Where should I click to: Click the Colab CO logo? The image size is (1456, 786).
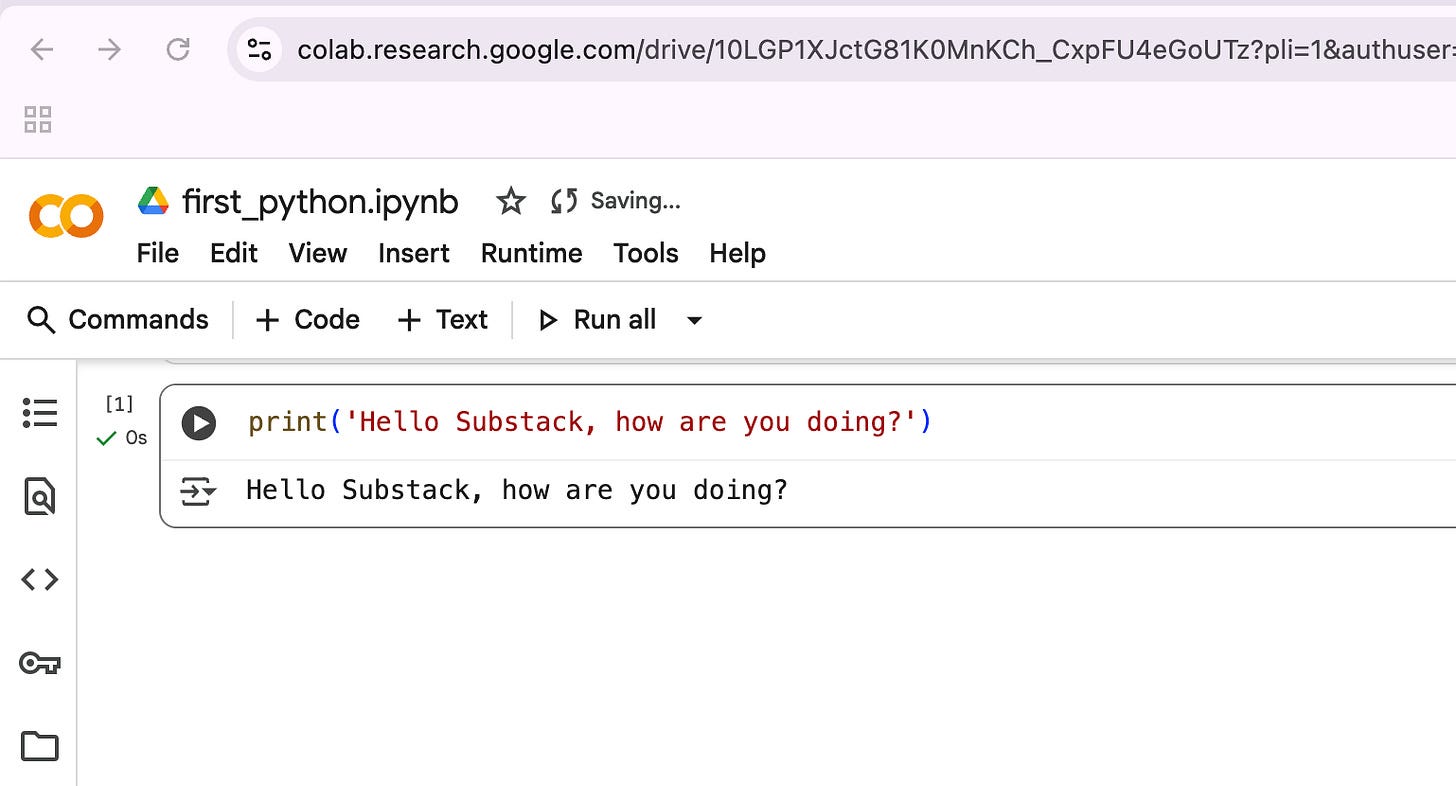coord(66,215)
